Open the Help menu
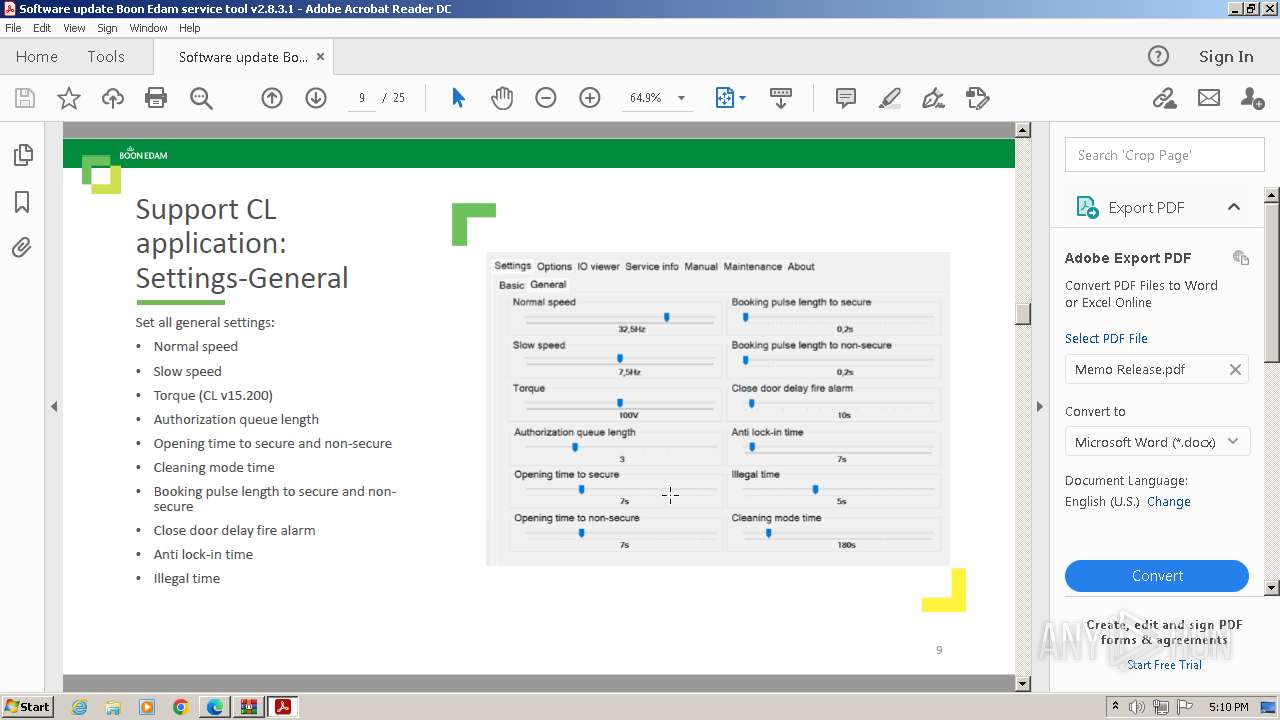The image size is (1280, 720). [x=190, y=28]
